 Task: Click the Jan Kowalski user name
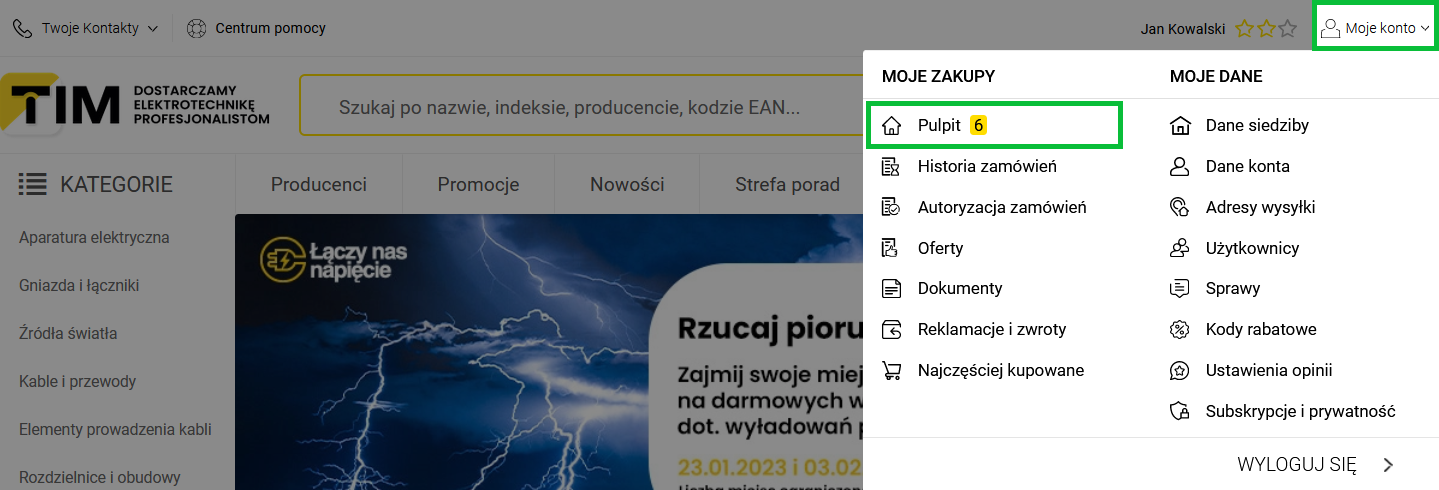[x=1183, y=29]
